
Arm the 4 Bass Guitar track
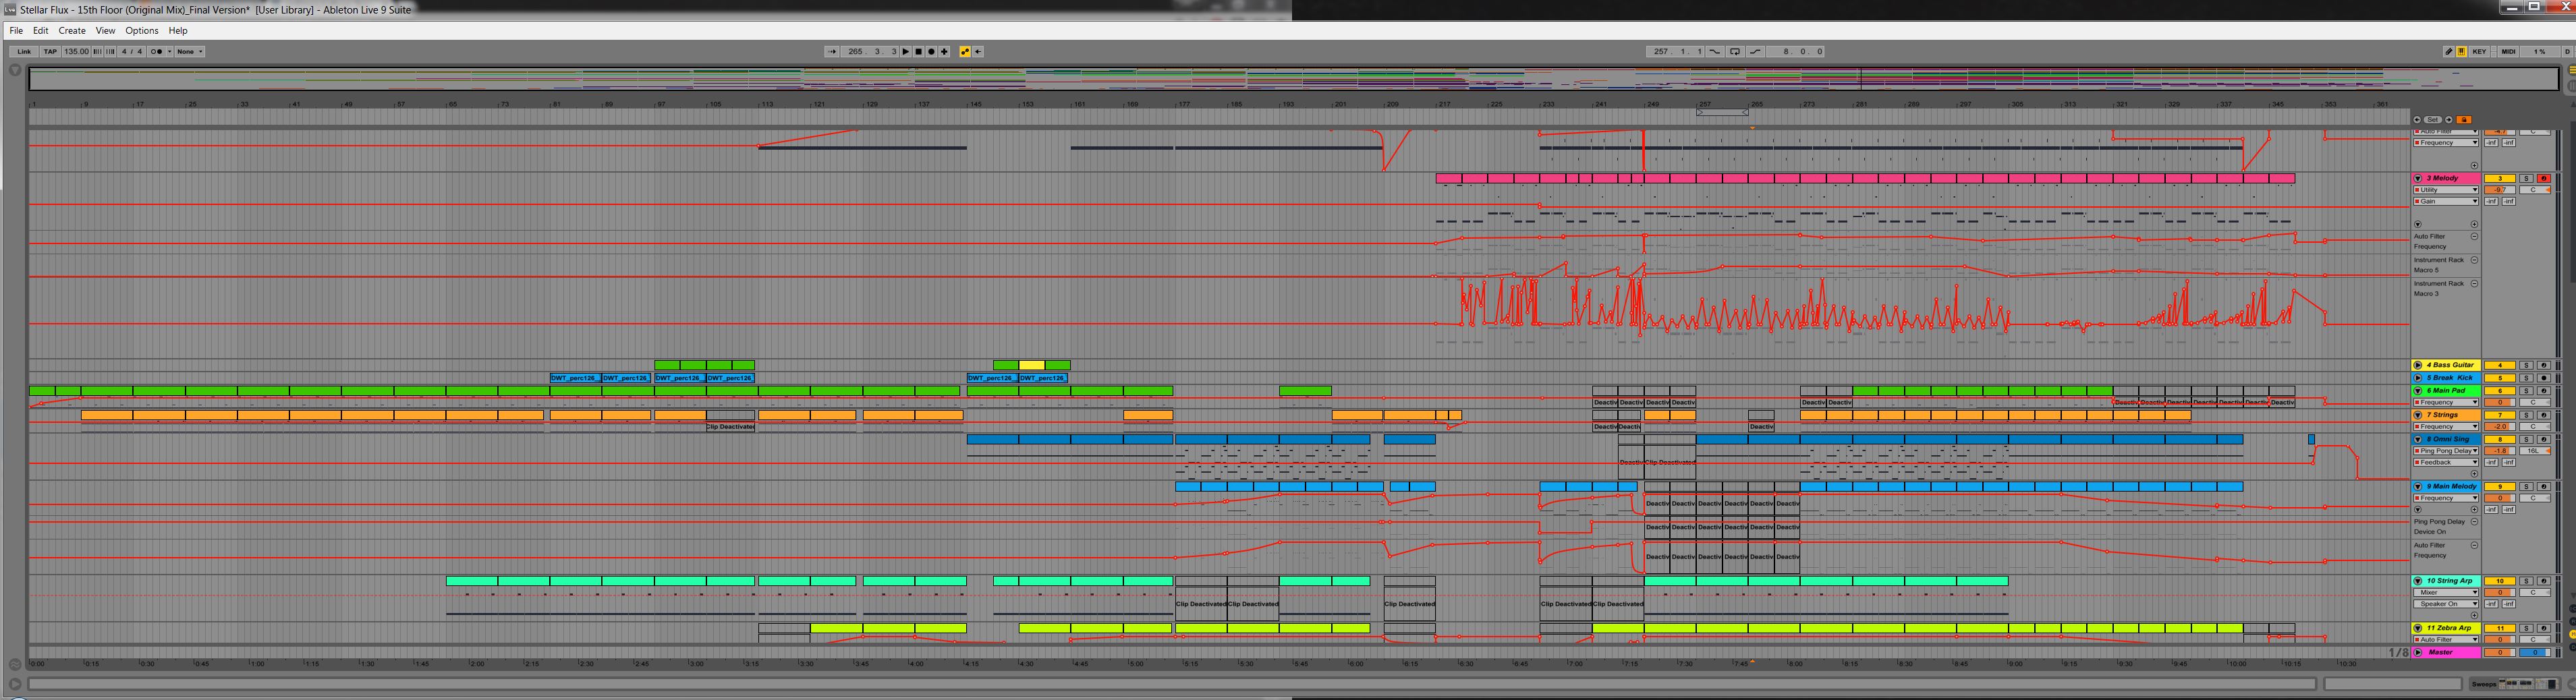pyautogui.click(x=2544, y=365)
